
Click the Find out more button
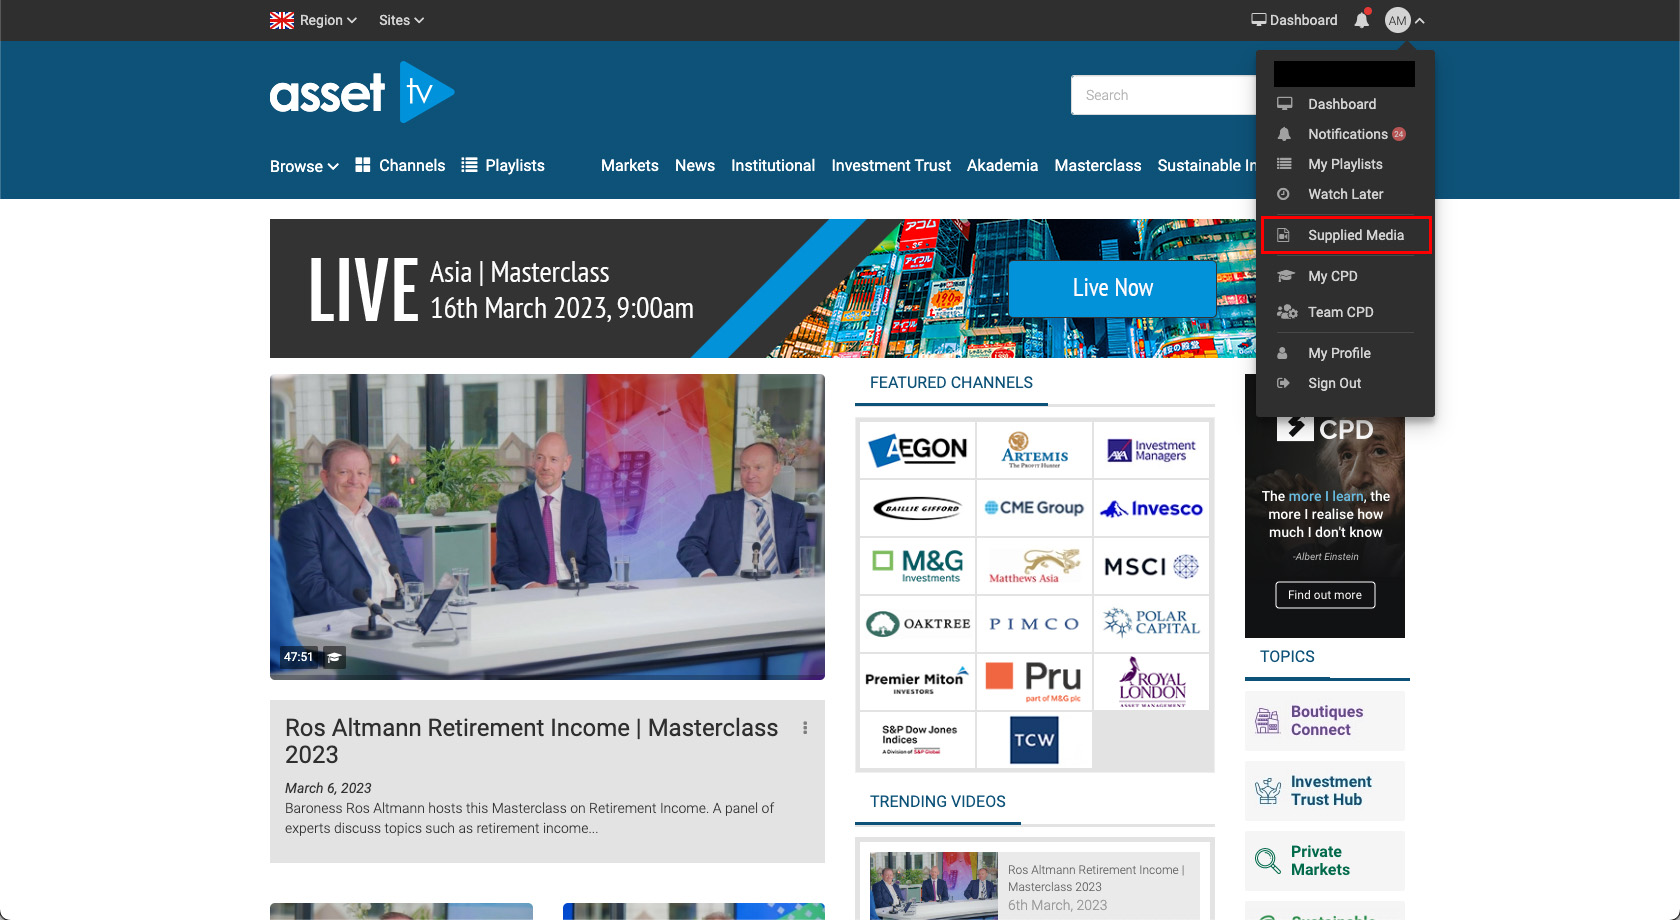tap(1325, 595)
